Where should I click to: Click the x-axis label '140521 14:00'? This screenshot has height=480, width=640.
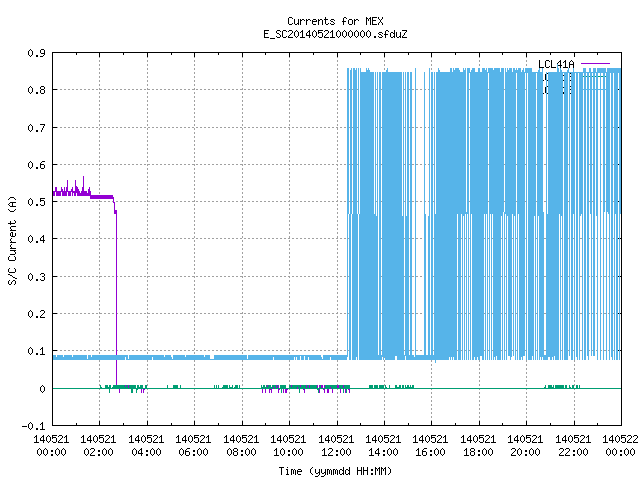click(x=383, y=446)
